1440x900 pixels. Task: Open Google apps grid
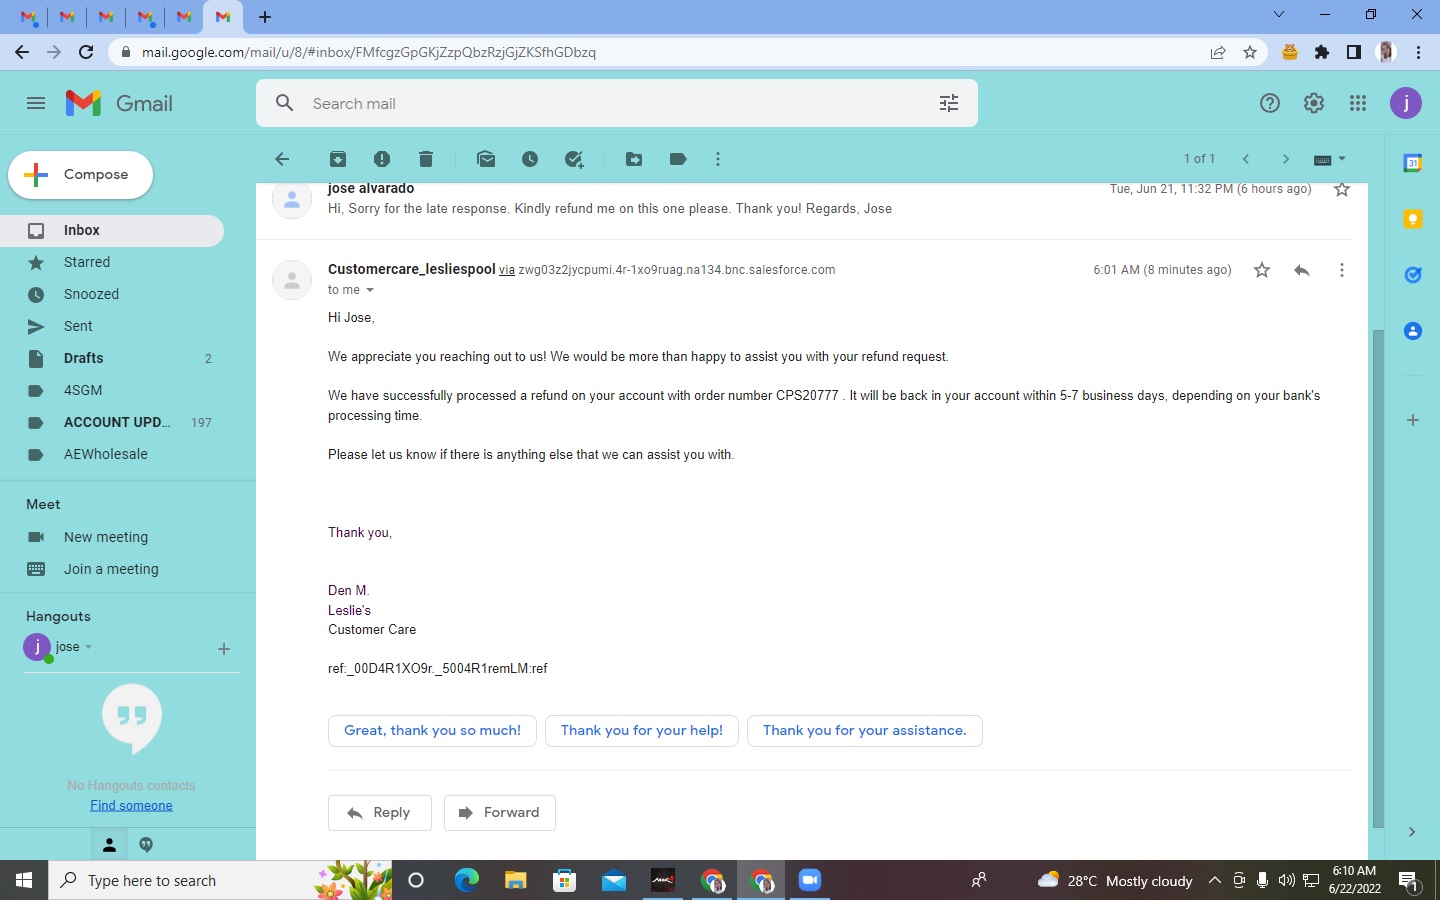(x=1358, y=103)
